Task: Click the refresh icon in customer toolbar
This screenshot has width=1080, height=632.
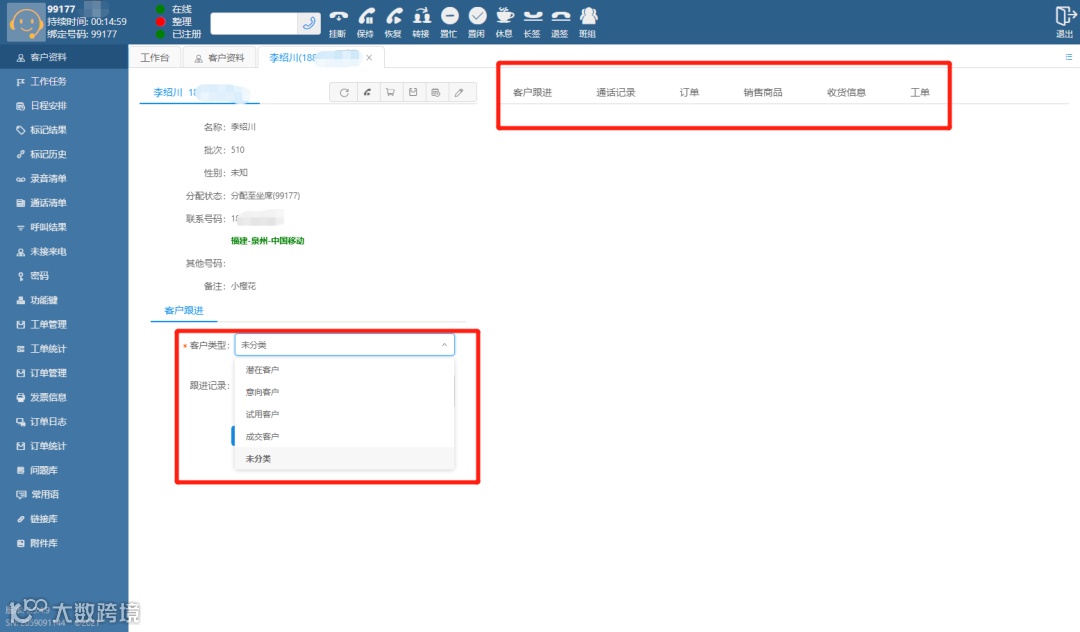Action: 344,92
